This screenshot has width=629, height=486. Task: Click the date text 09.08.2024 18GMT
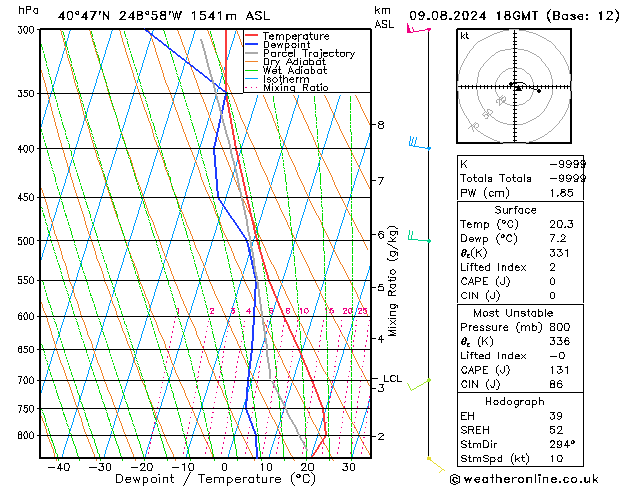pyautogui.click(x=473, y=16)
